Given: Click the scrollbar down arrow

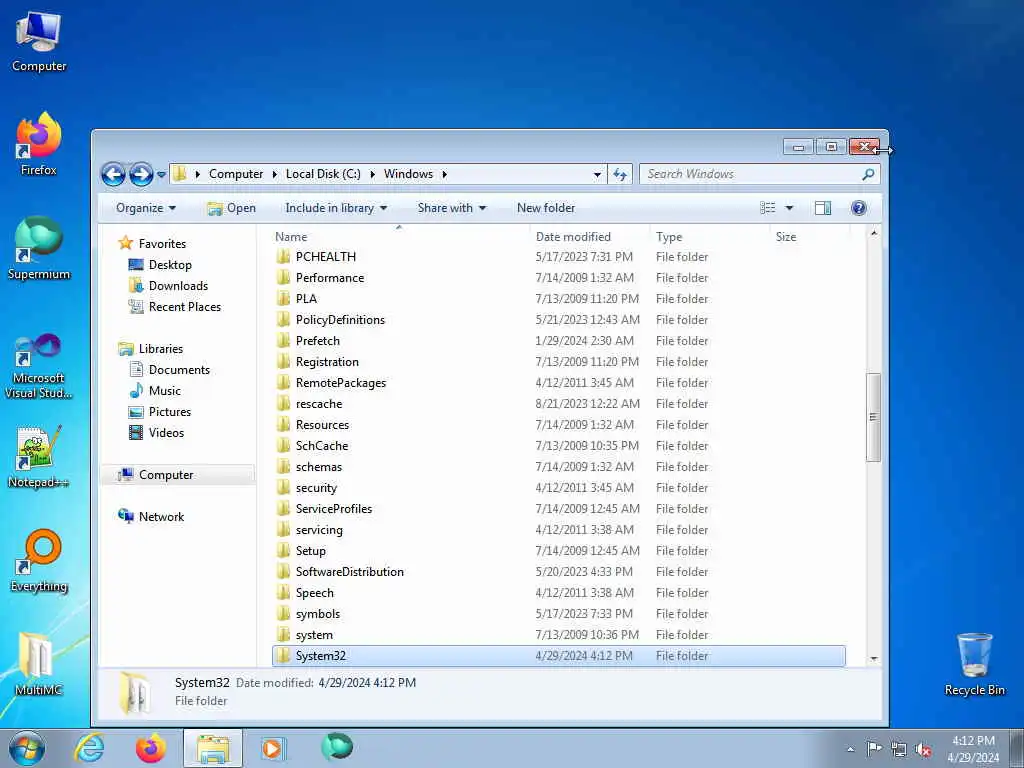Looking at the screenshot, I should tap(874, 658).
